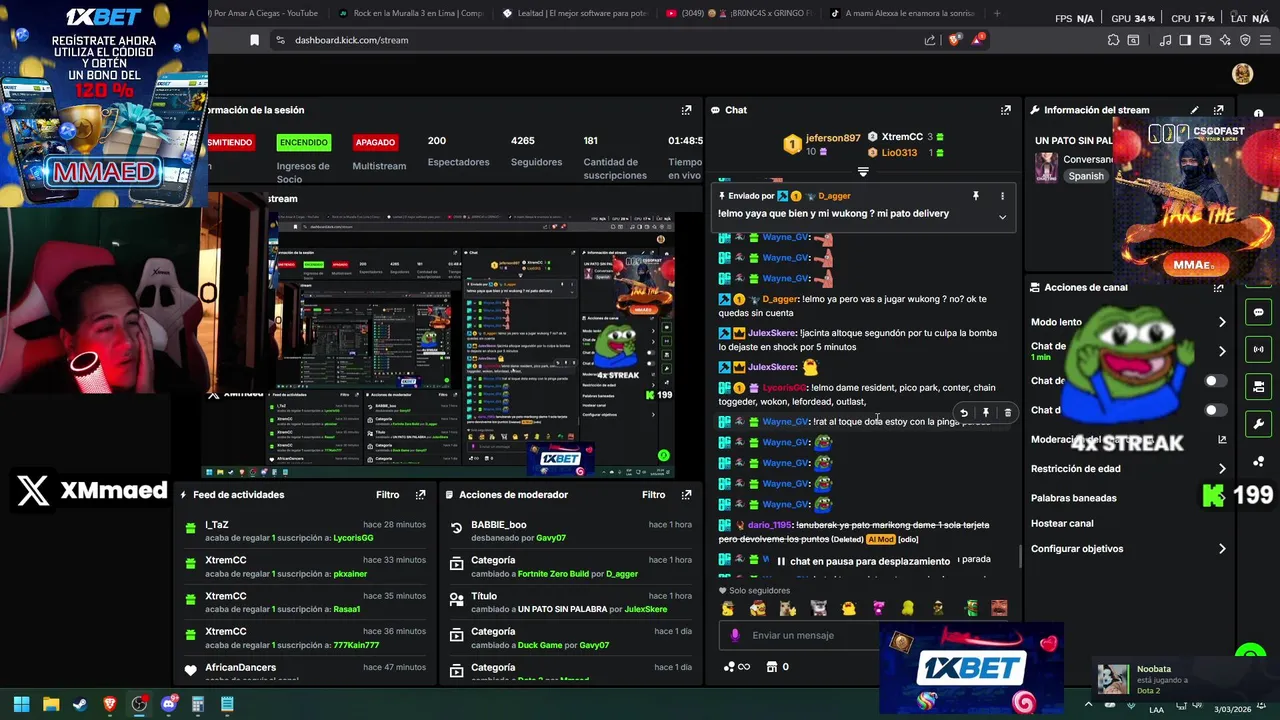Image resolution: width=1280 pixels, height=720 pixels.
Task: Open Brave Shields lion icon
Action: coord(954,40)
